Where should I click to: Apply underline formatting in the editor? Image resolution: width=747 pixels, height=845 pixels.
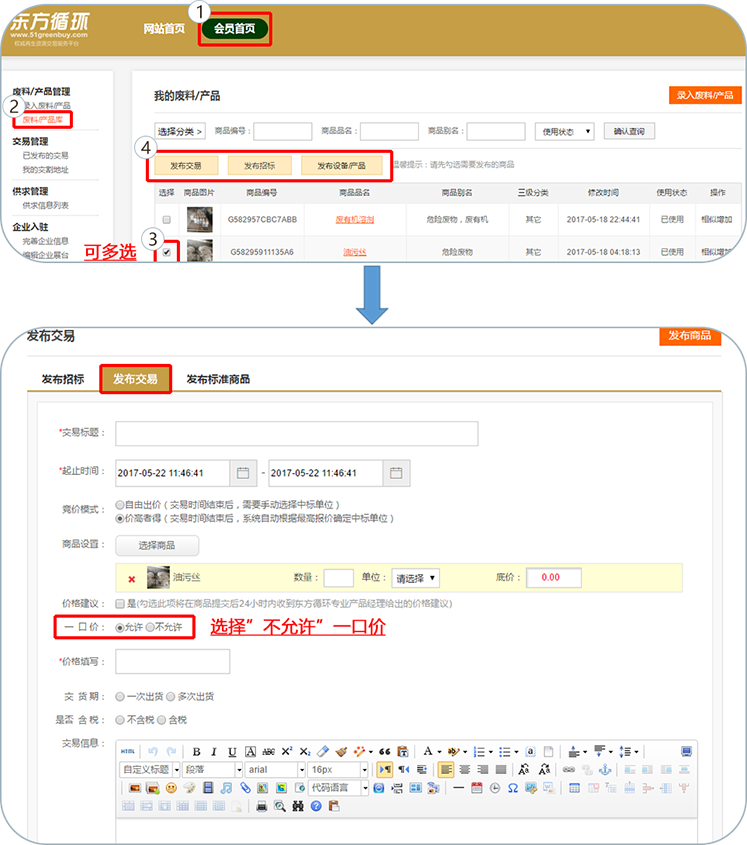pos(232,751)
